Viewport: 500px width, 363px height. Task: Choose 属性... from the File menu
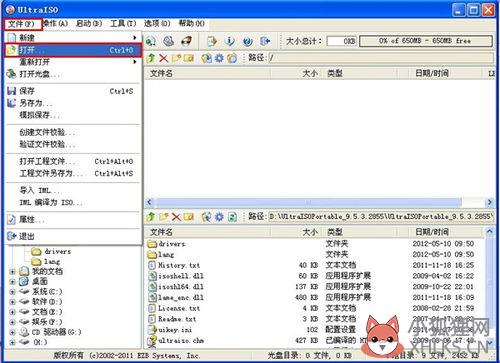click(x=73, y=219)
